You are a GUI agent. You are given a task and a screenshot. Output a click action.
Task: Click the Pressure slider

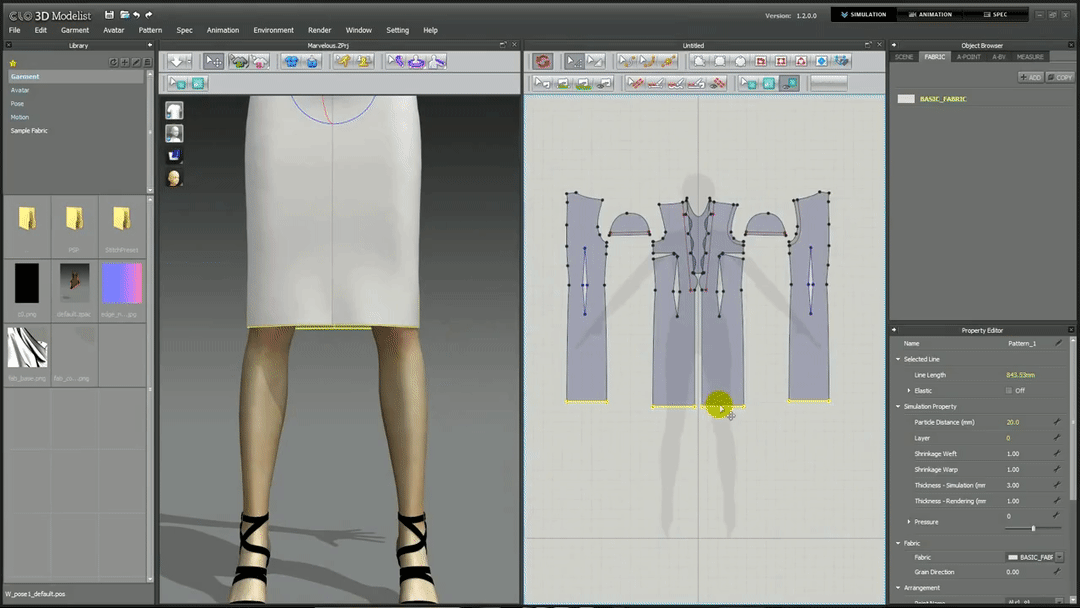[1032, 528]
